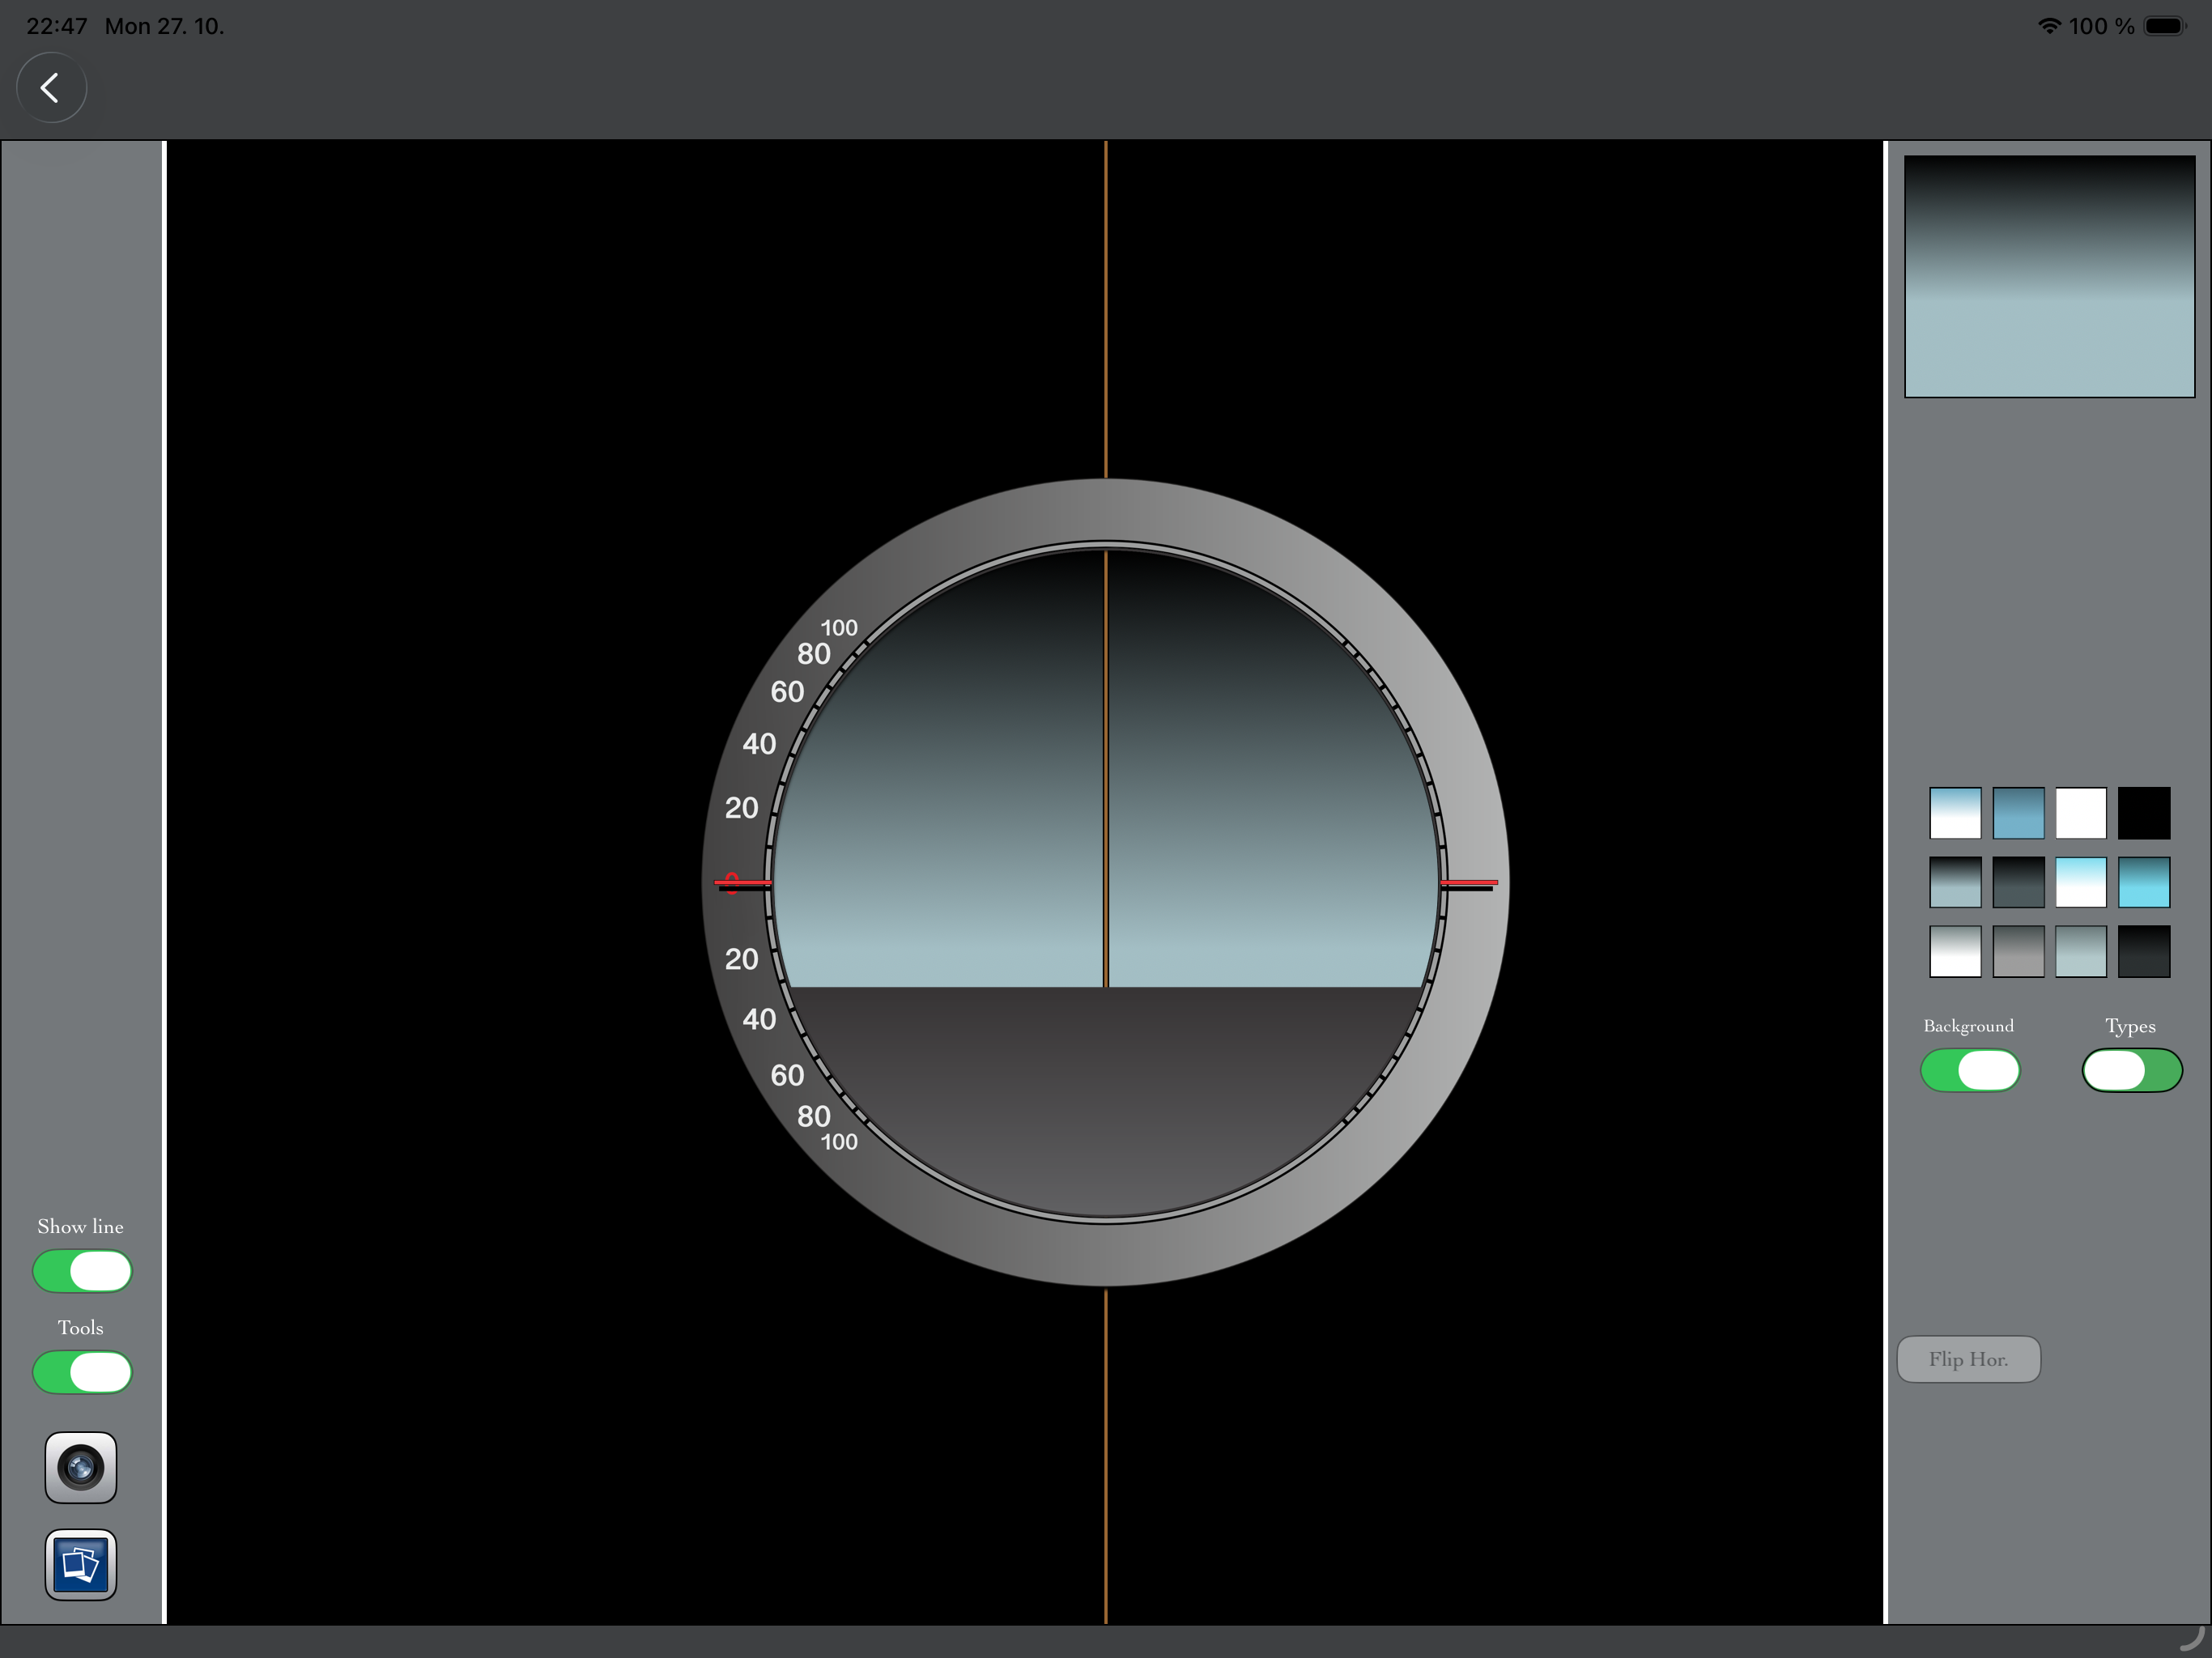The width and height of the screenshot is (2212, 1658).
Task: Toggle the Types switch
Action: 2132,1070
